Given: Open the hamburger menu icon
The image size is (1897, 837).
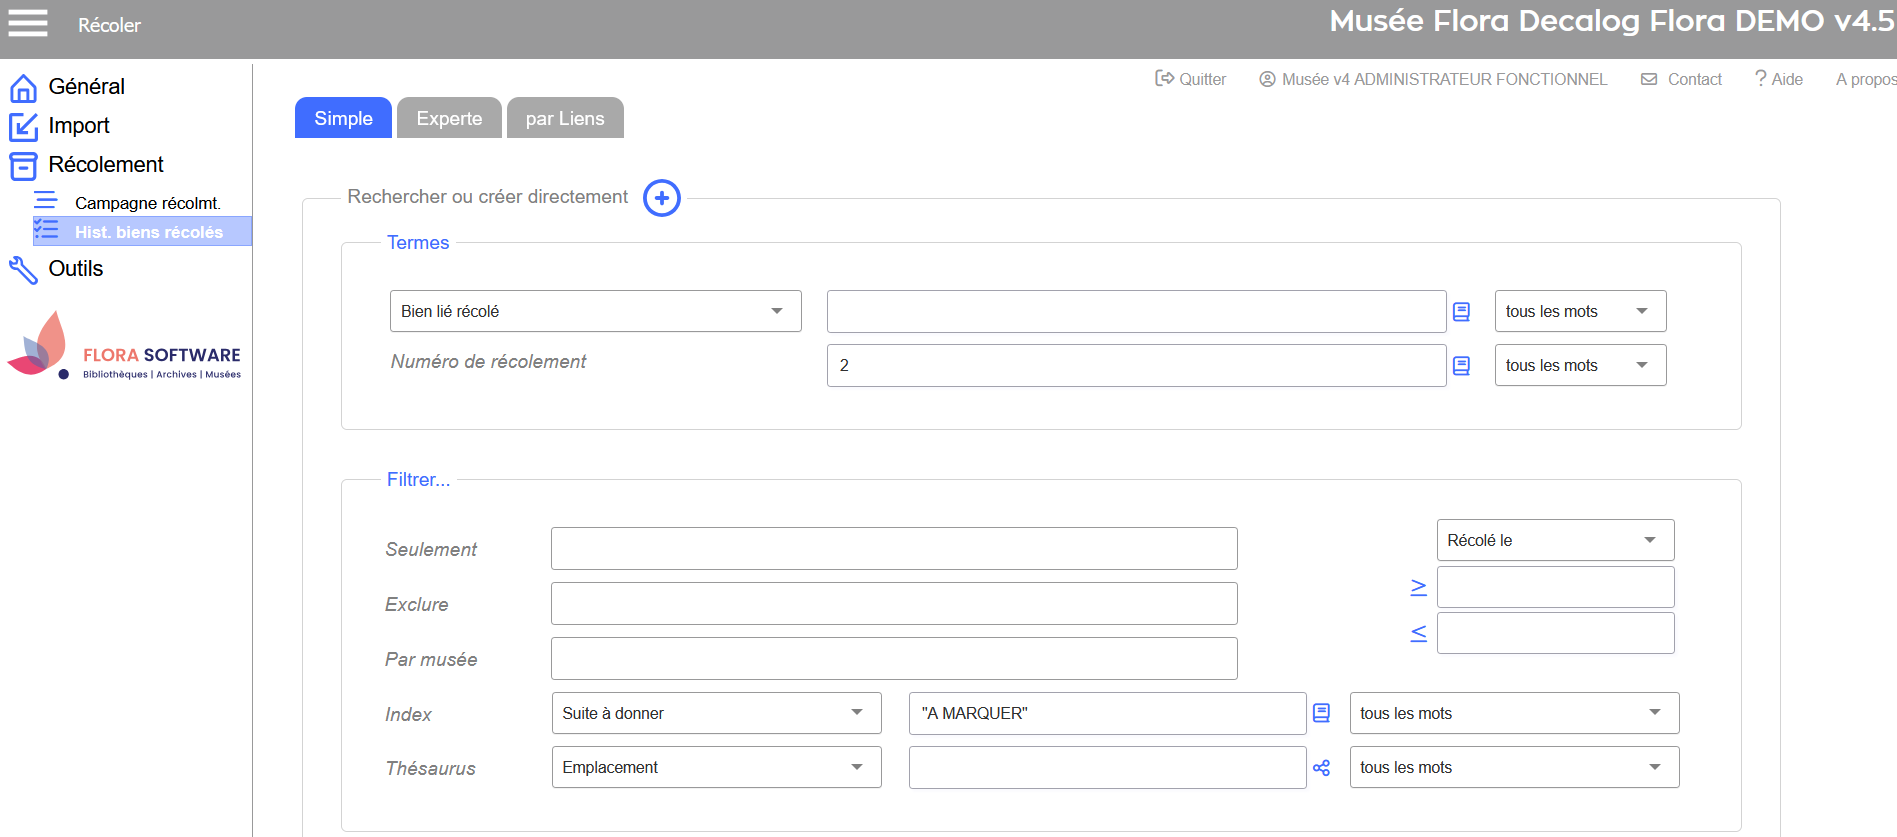Looking at the screenshot, I should pos(28,23).
